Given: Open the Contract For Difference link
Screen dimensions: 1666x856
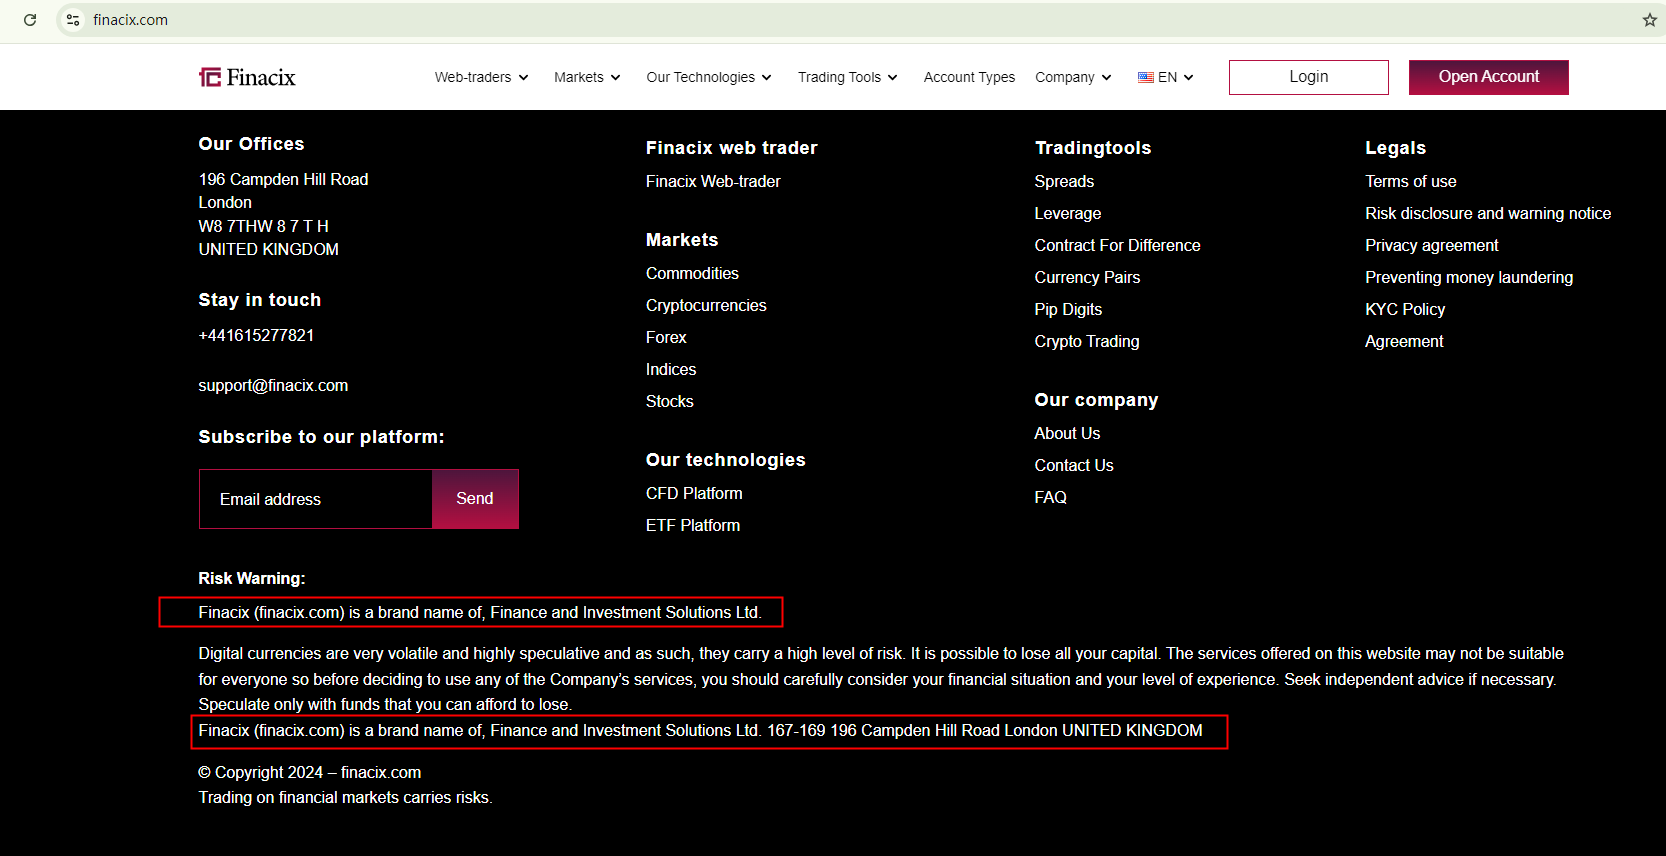Looking at the screenshot, I should pyautogui.click(x=1117, y=245).
